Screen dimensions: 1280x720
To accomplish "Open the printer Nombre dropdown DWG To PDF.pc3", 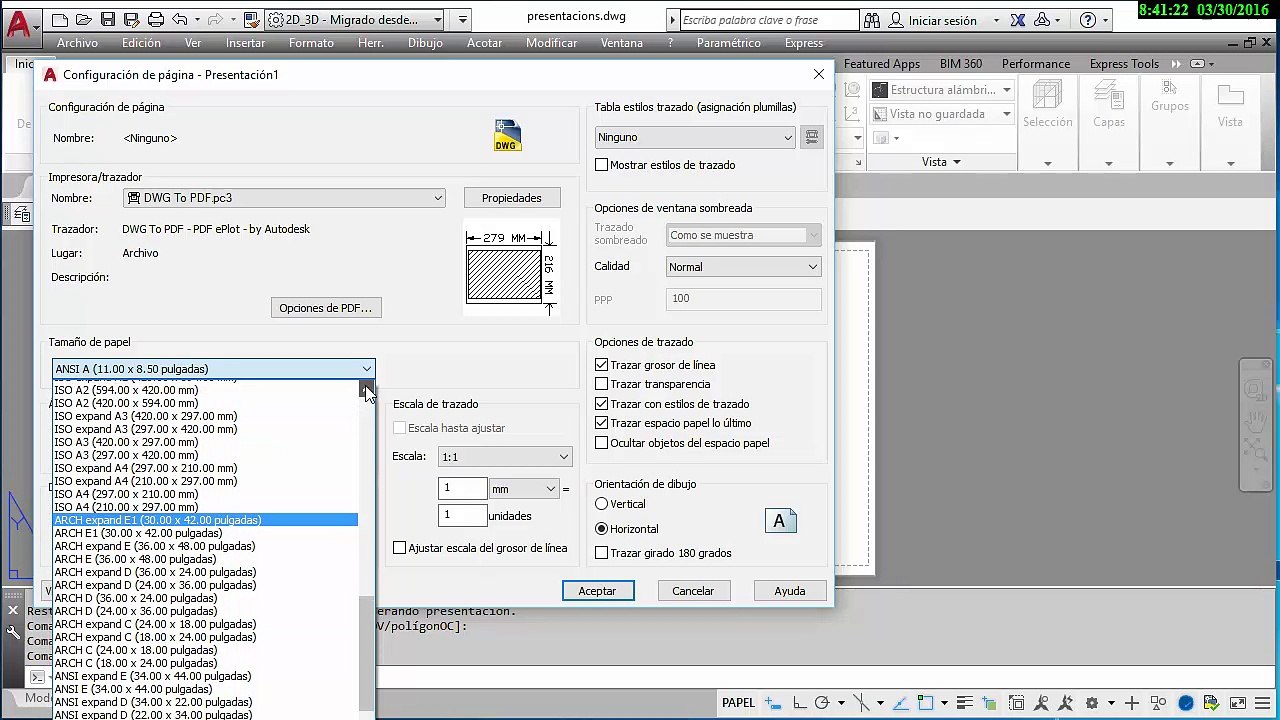I will point(284,198).
